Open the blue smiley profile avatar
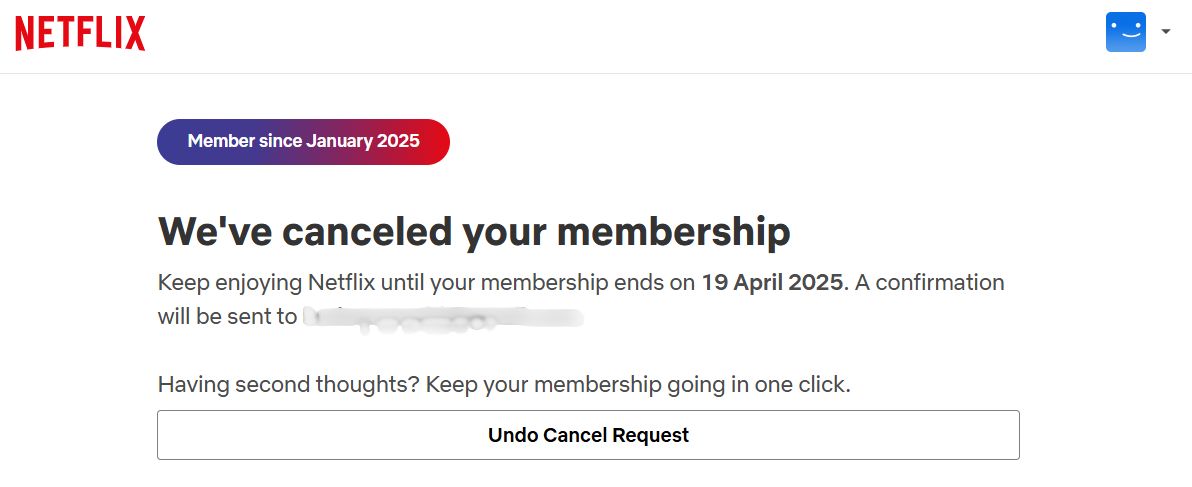The image size is (1192, 487). click(x=1125, y=32)
